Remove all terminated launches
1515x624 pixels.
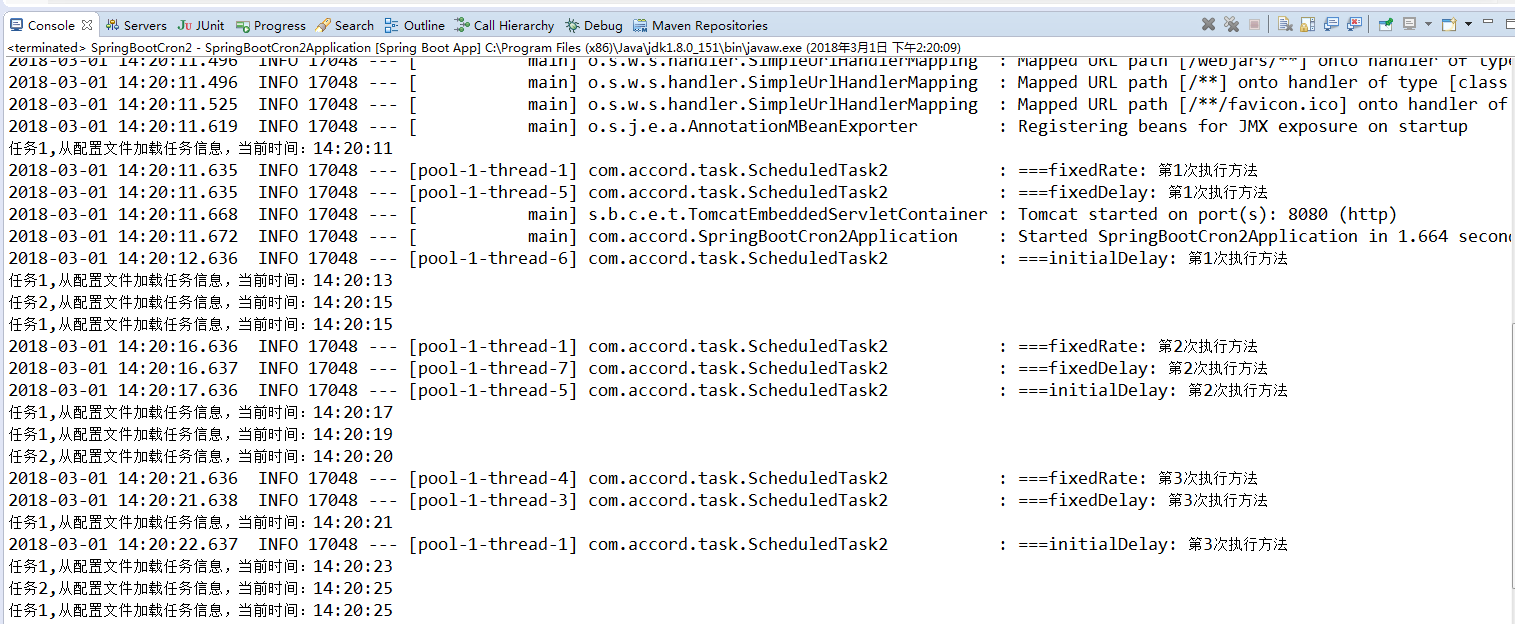(1231, 25)
